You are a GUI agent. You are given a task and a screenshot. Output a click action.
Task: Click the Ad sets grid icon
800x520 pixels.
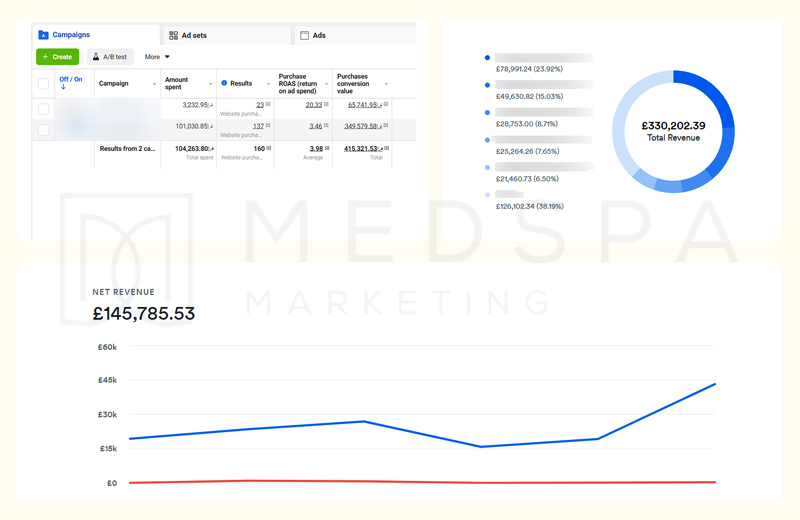coord(173,35)
